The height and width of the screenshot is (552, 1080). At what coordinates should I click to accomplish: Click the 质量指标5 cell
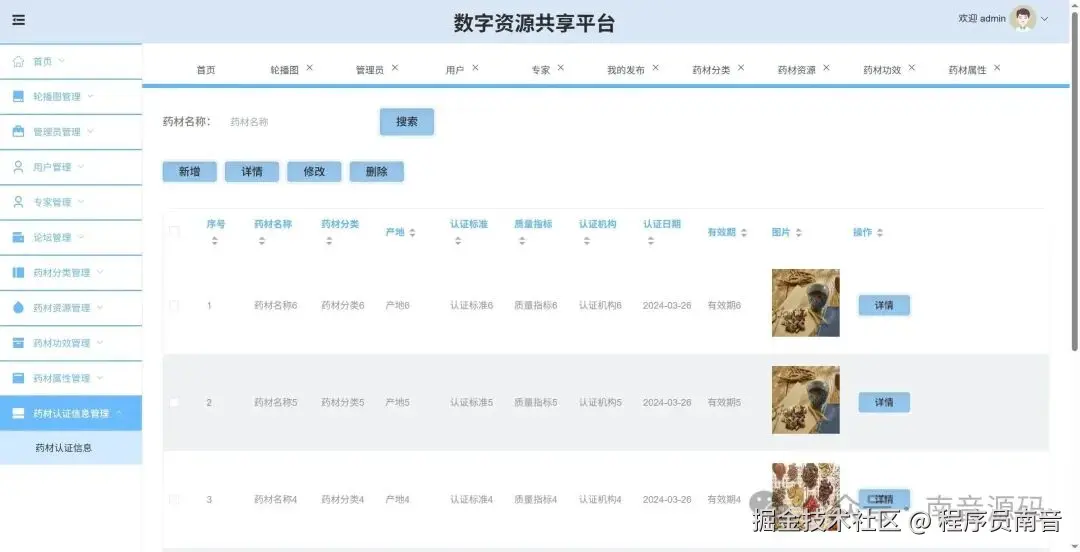pos(536,402)
